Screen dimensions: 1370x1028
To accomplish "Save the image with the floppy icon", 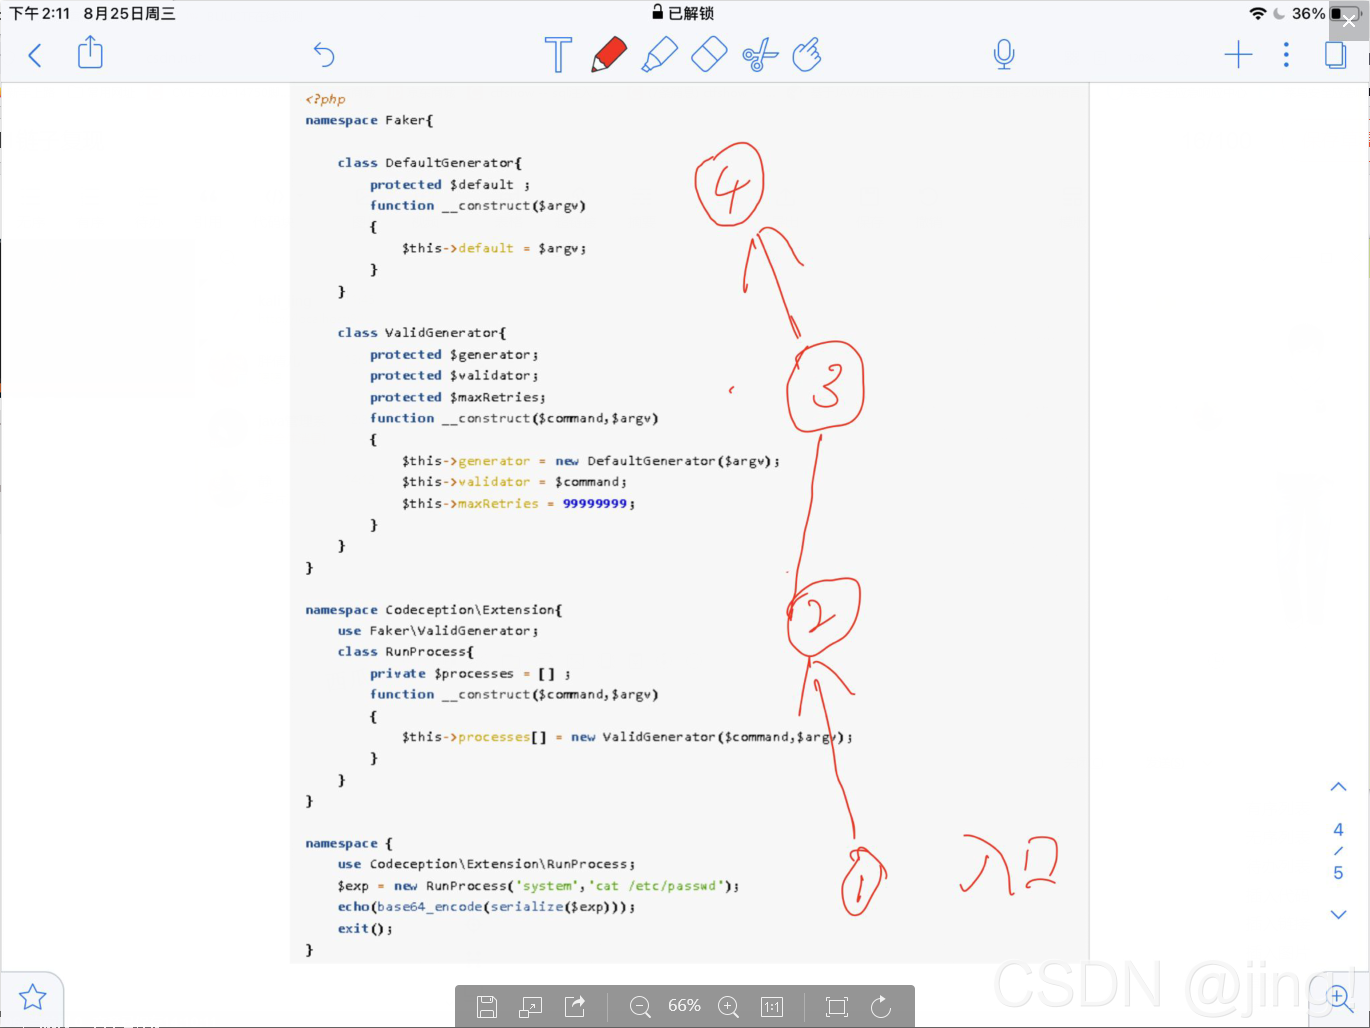I will click(x=487, y=1007).
